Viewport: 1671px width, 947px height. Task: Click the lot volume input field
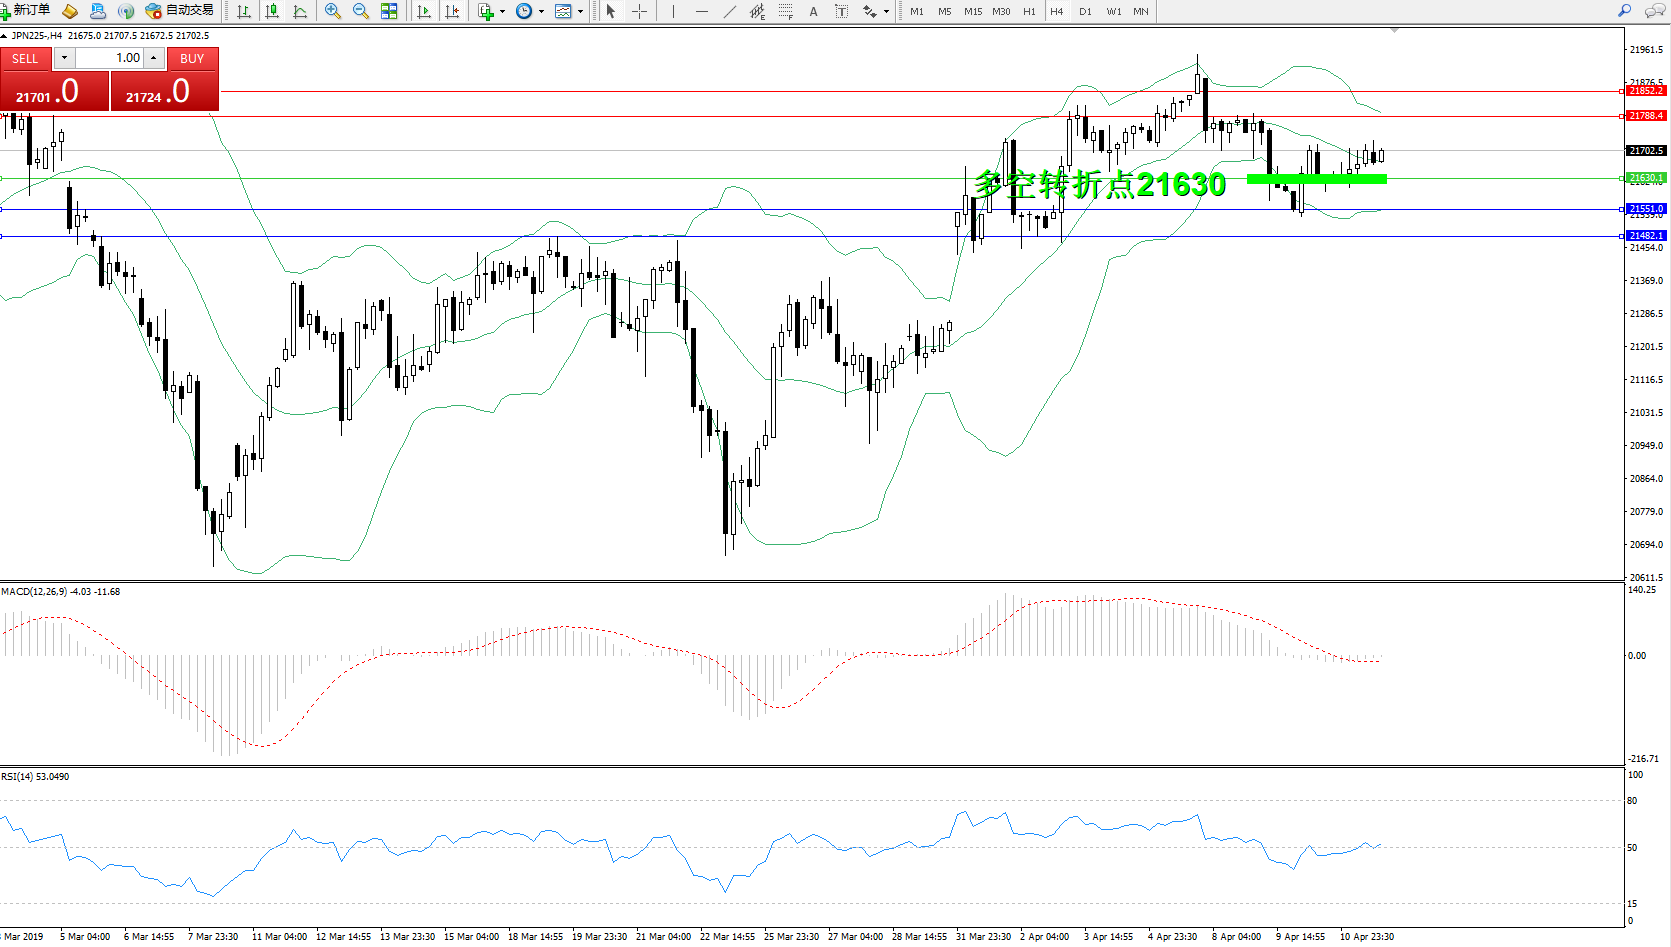110,58
